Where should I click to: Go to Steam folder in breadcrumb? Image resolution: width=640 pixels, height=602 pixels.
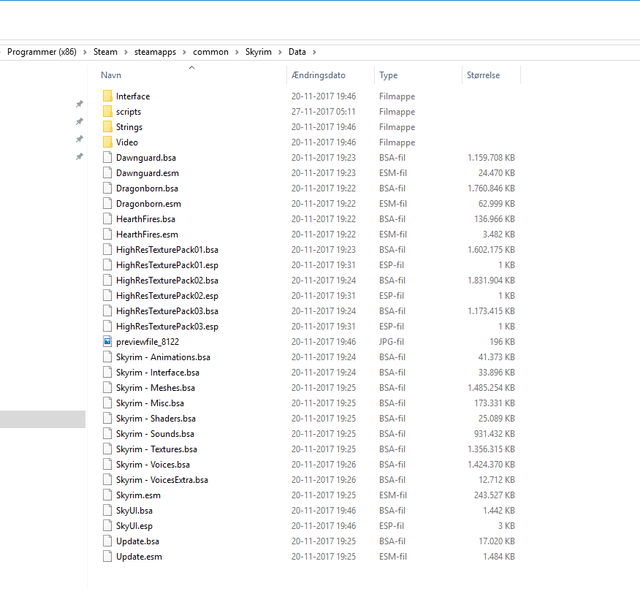(105, 52)
